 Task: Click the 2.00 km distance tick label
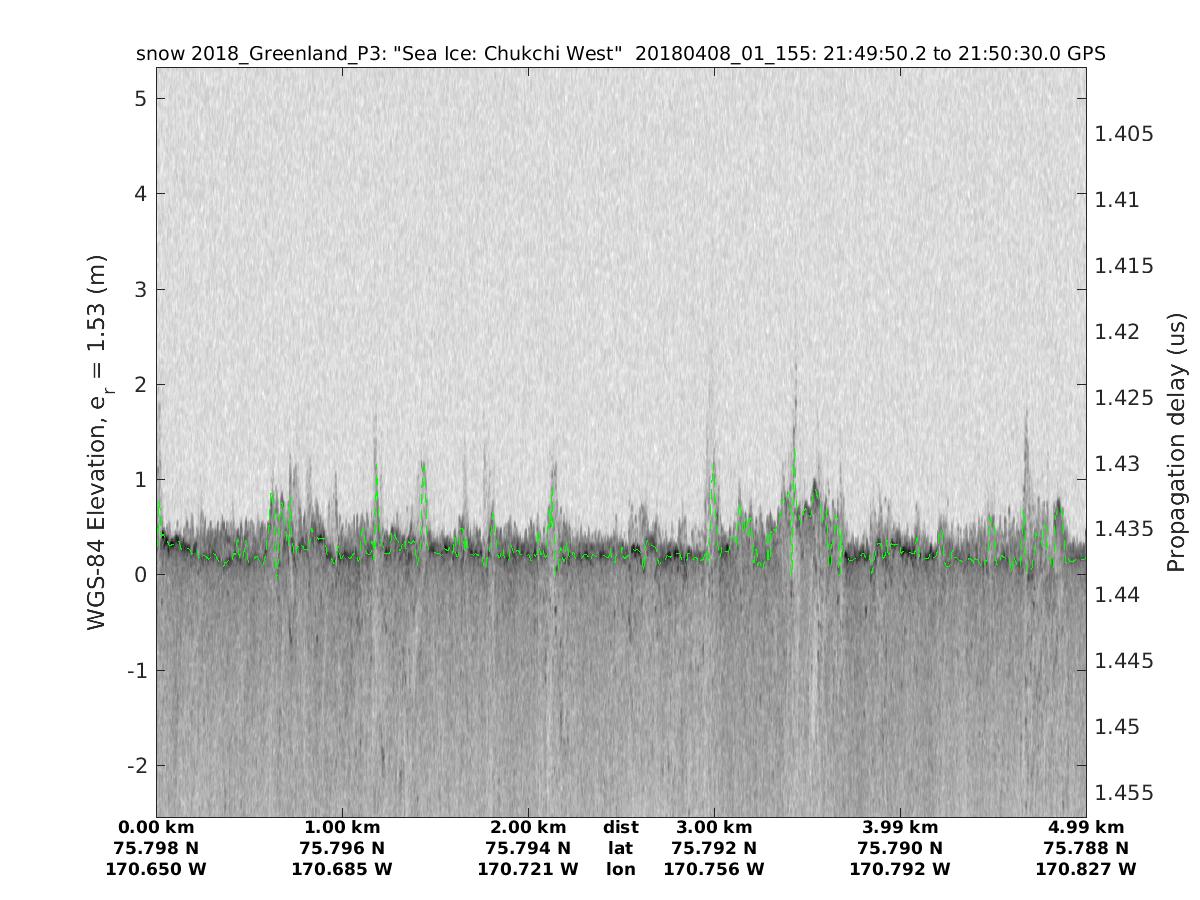(528, 827)
